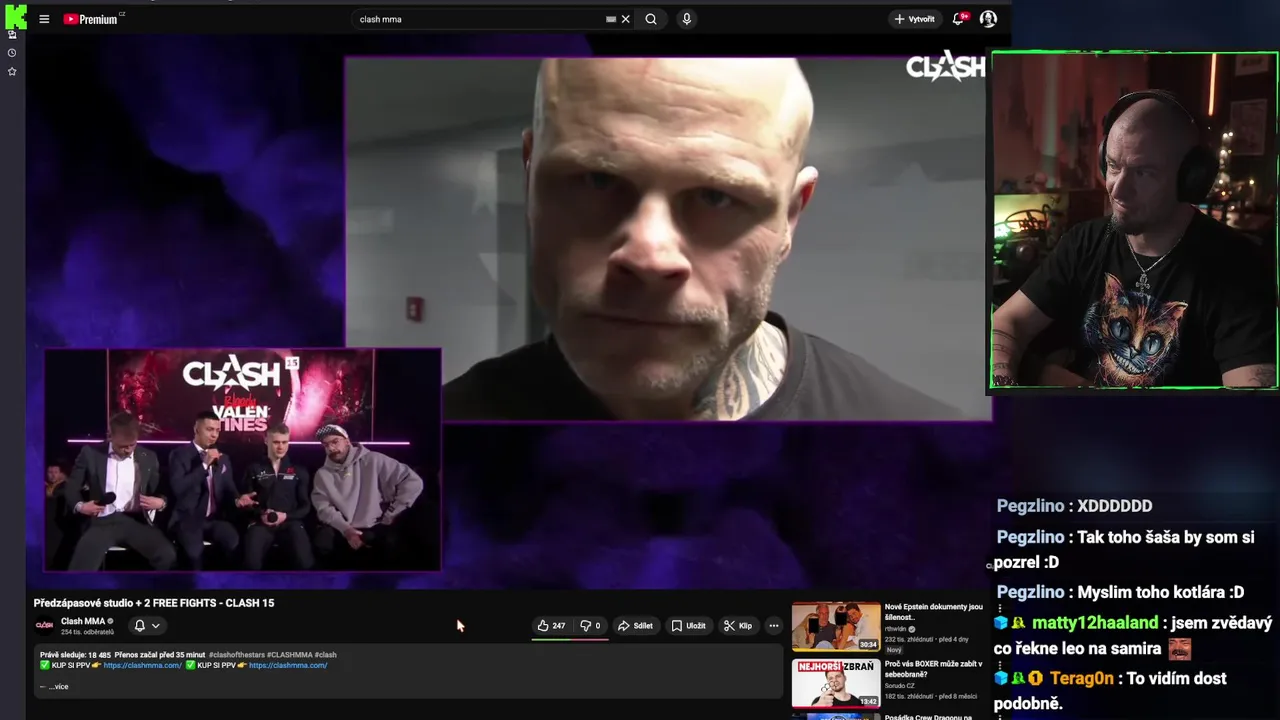Expand the subscription bell notification dropdown
The height and width of the screenshot is (720, 1280).
tap(146, 626)
